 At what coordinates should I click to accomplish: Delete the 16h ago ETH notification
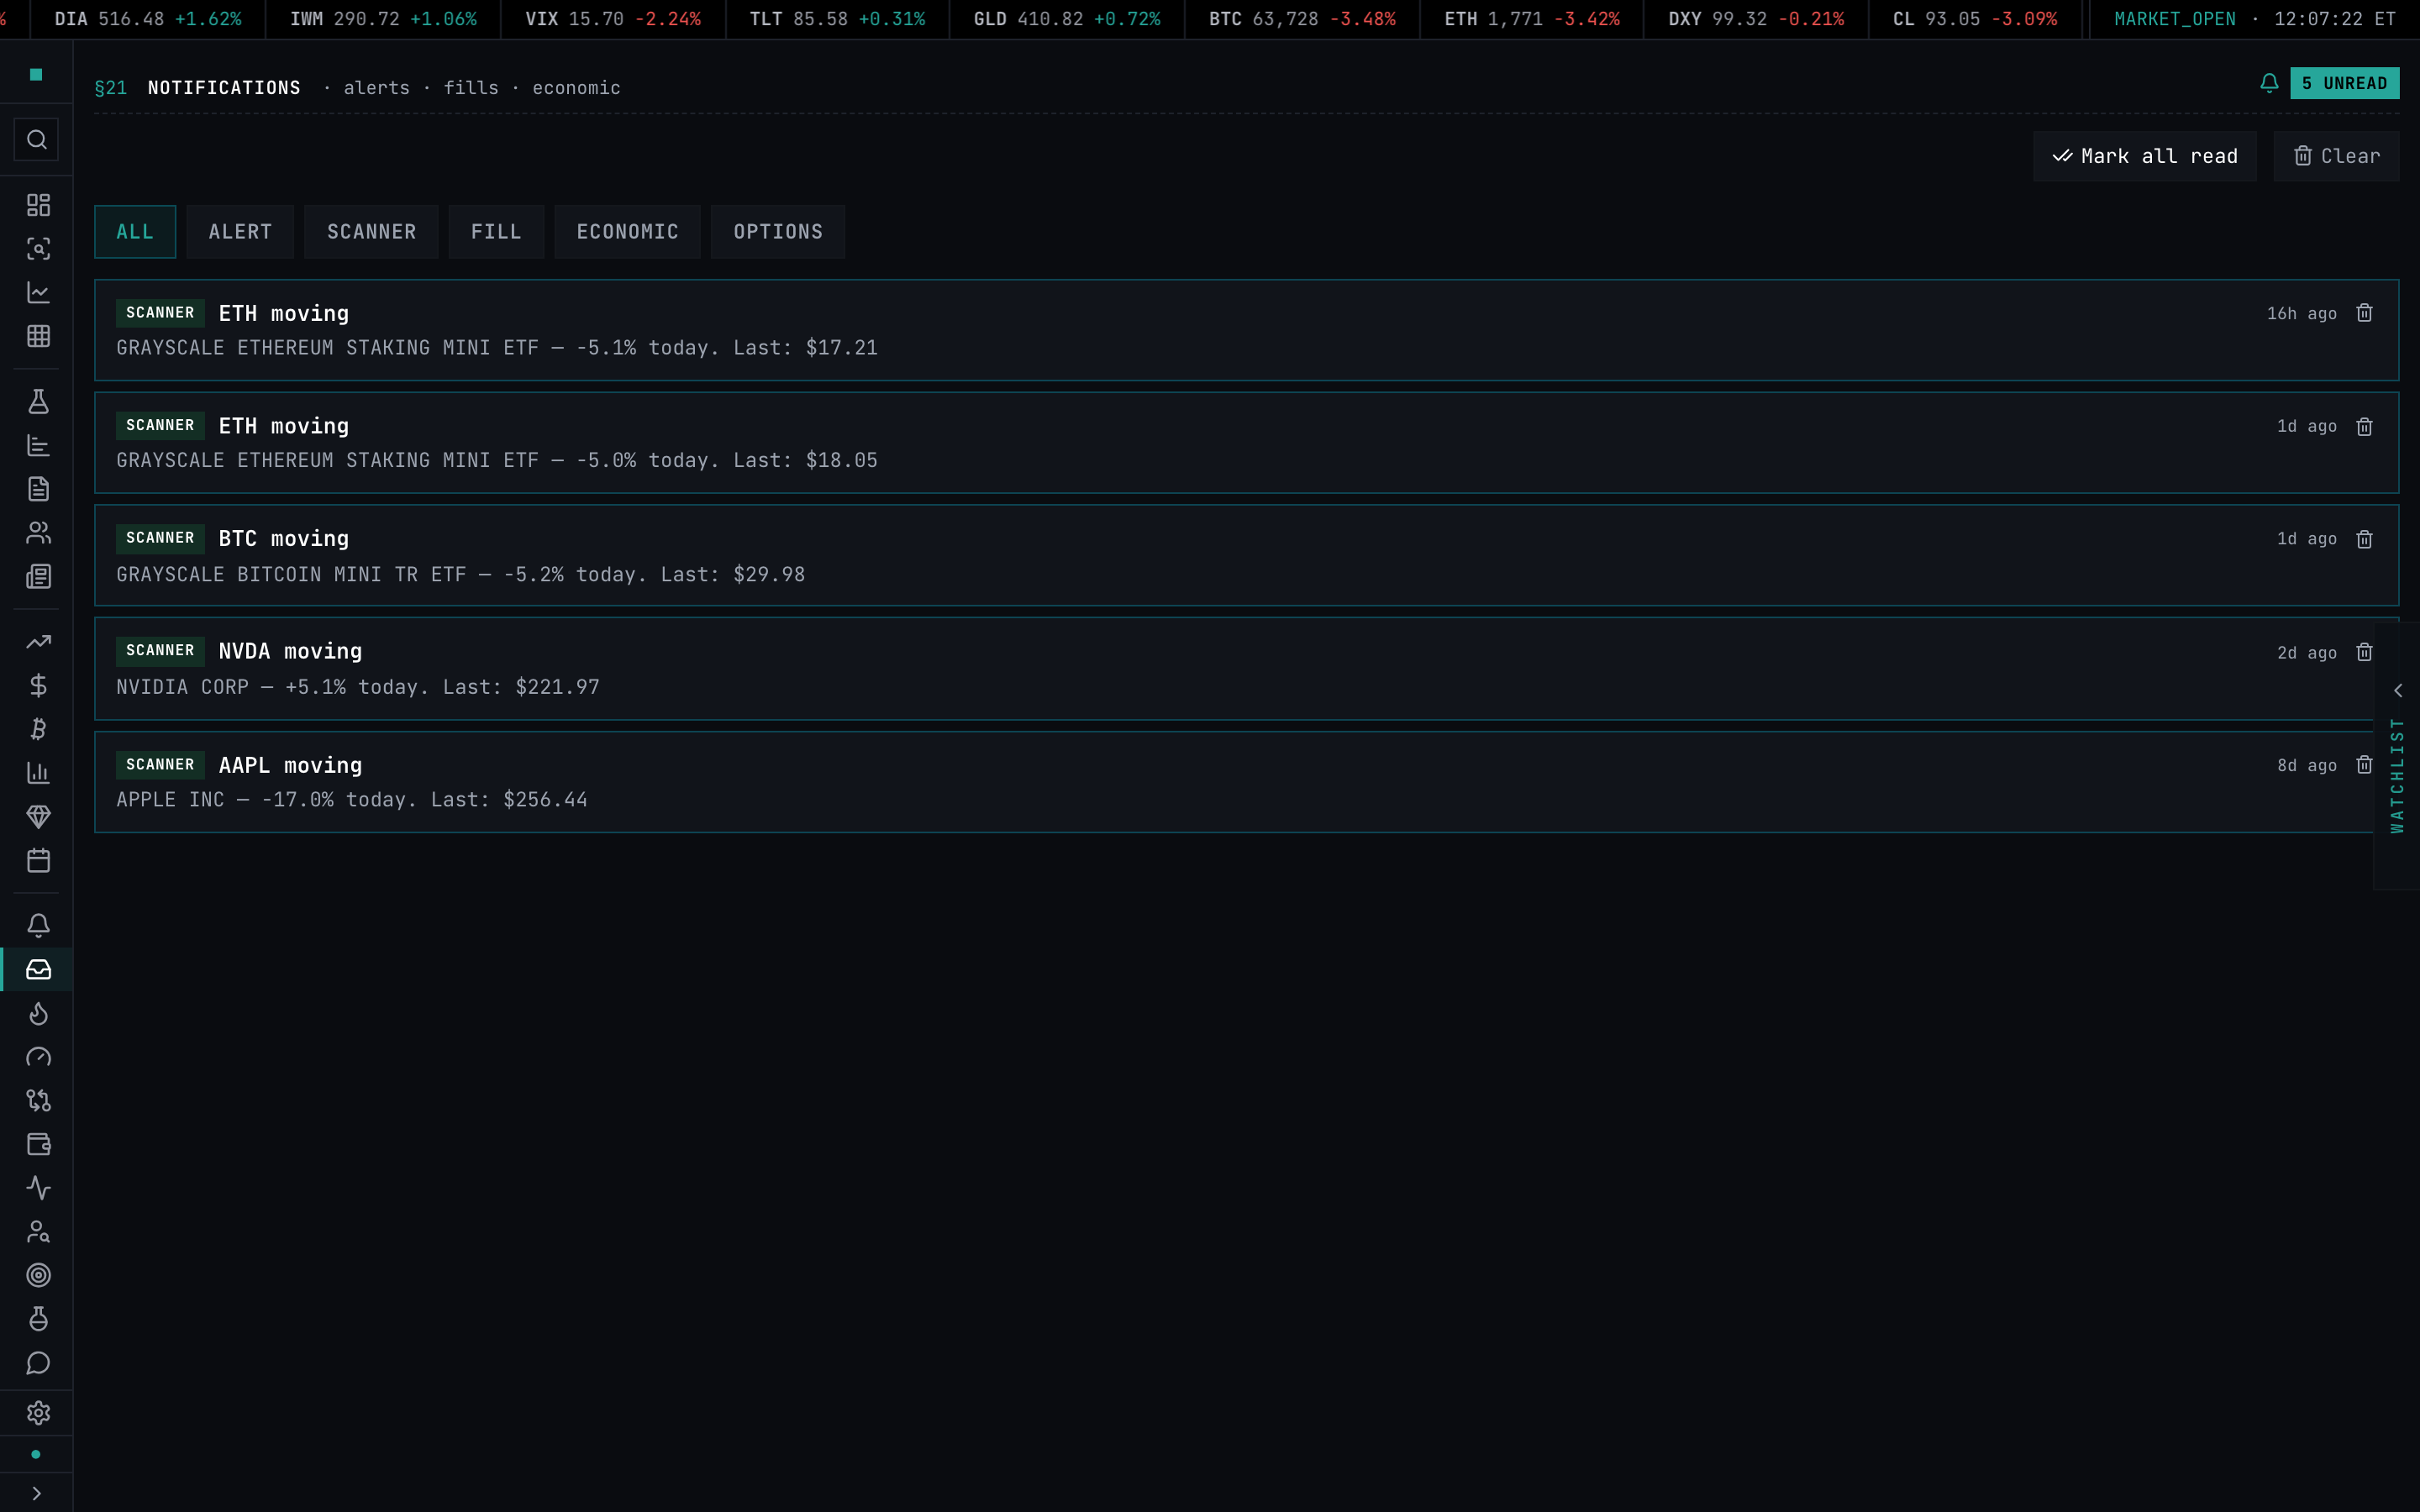point(2364,313)
